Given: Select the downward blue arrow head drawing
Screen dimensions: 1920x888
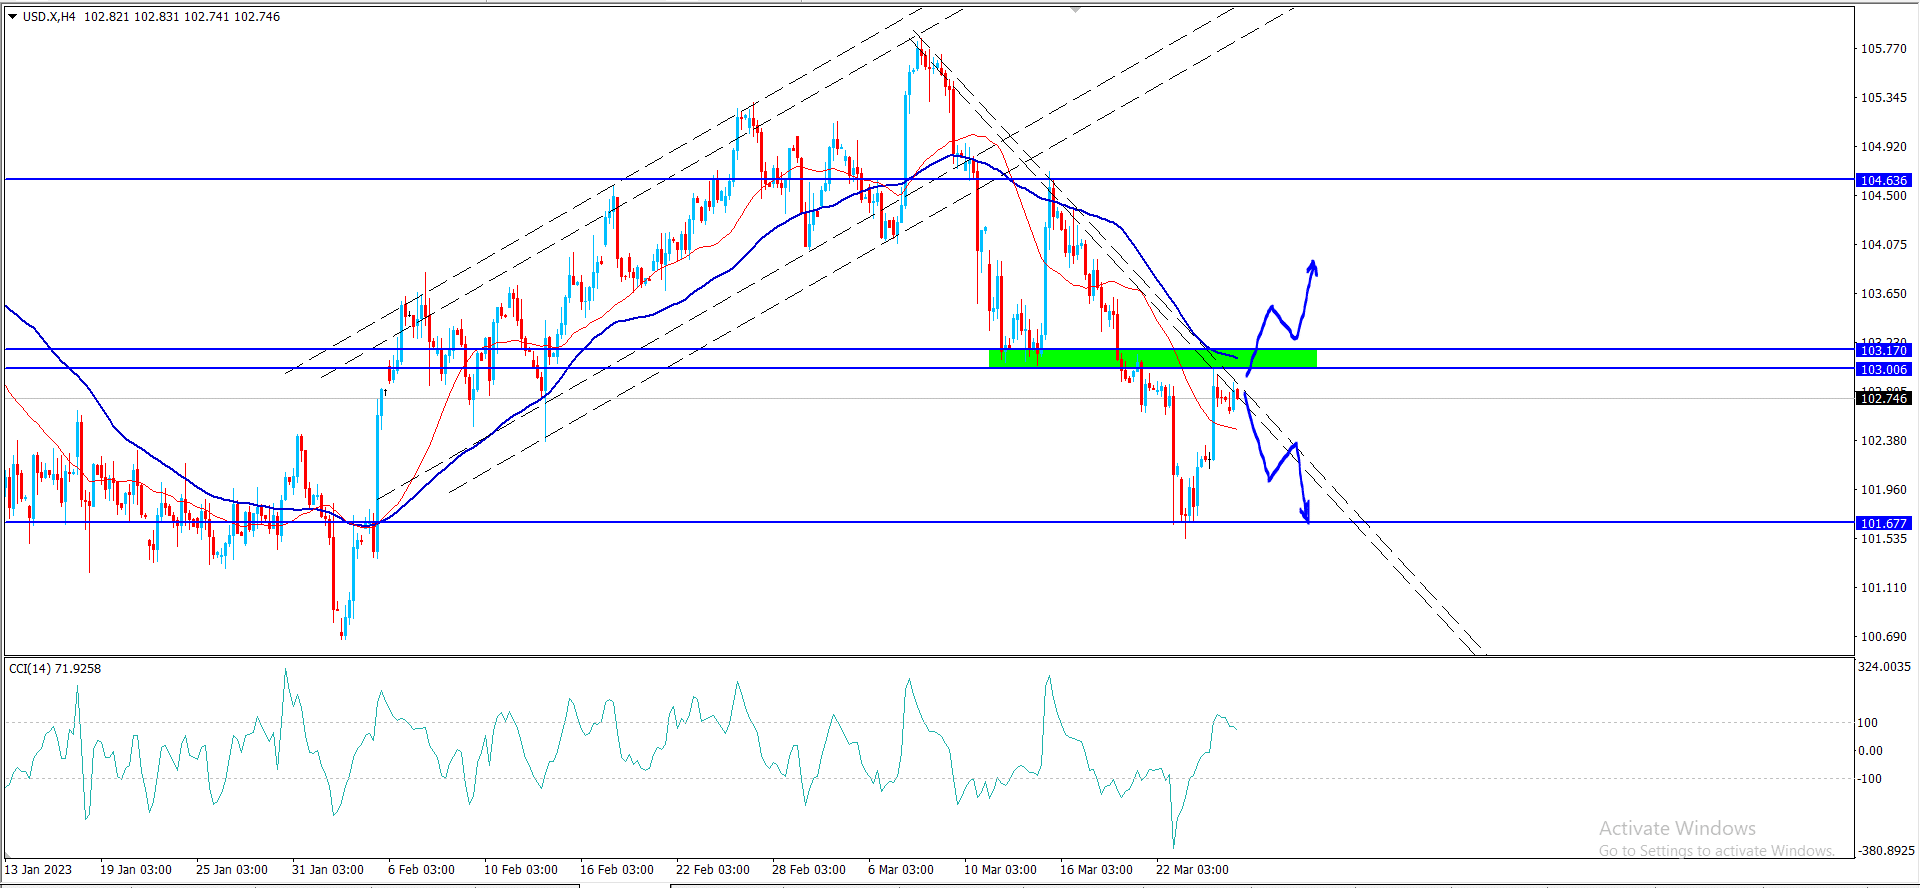Looking at the screenshot, I should coord(1305,515).
